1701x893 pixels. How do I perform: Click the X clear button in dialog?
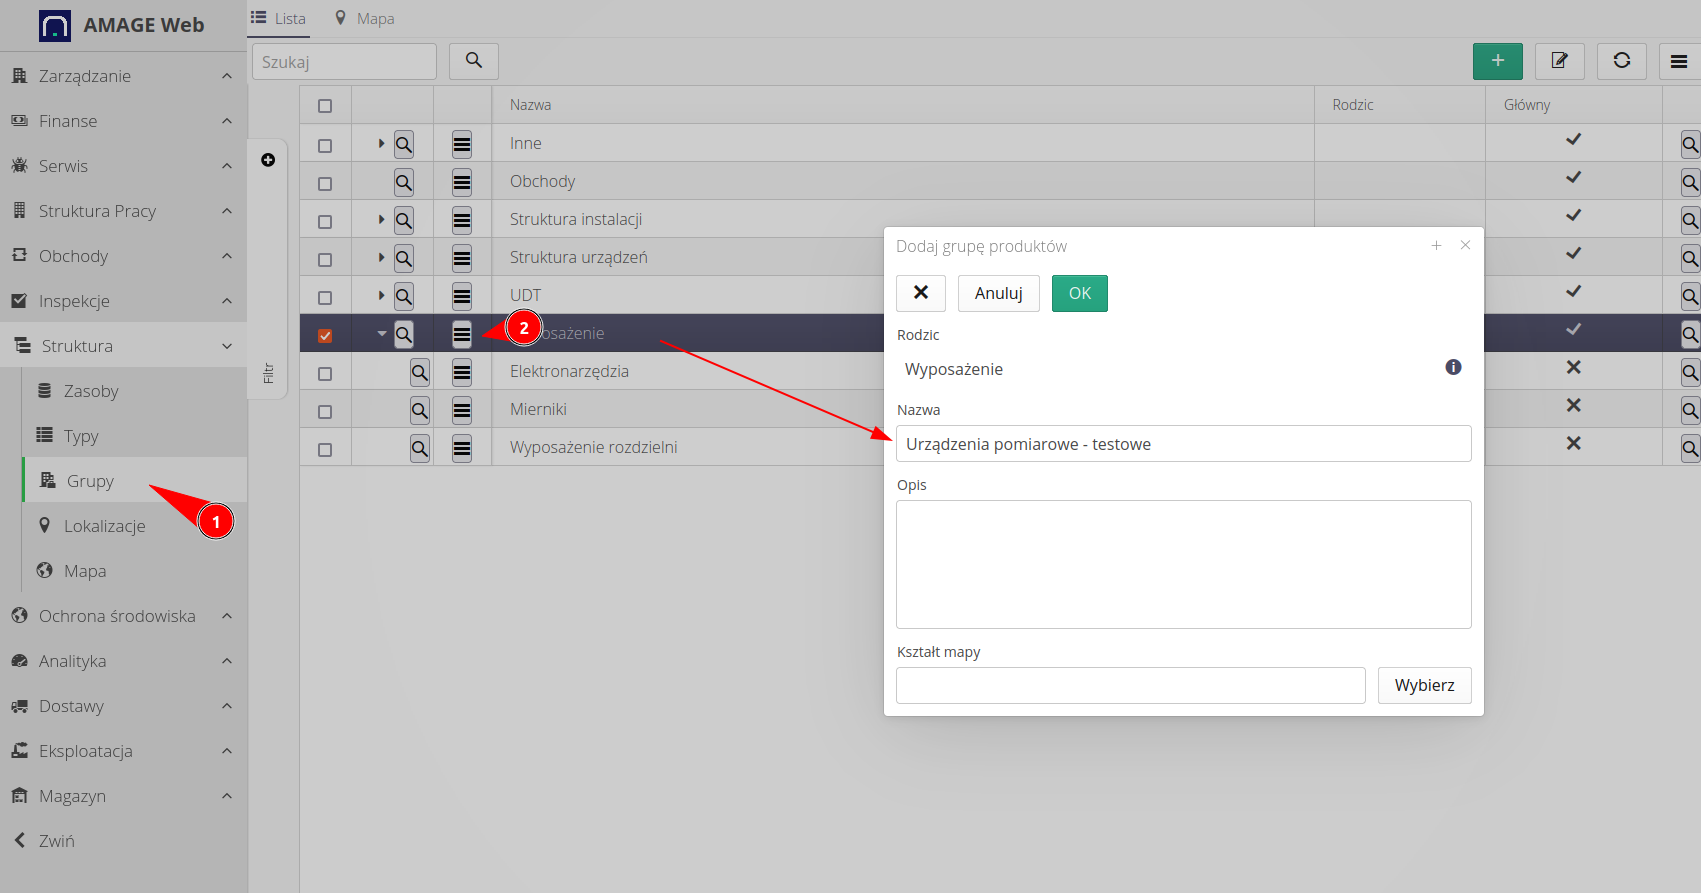tap(921, 293)
